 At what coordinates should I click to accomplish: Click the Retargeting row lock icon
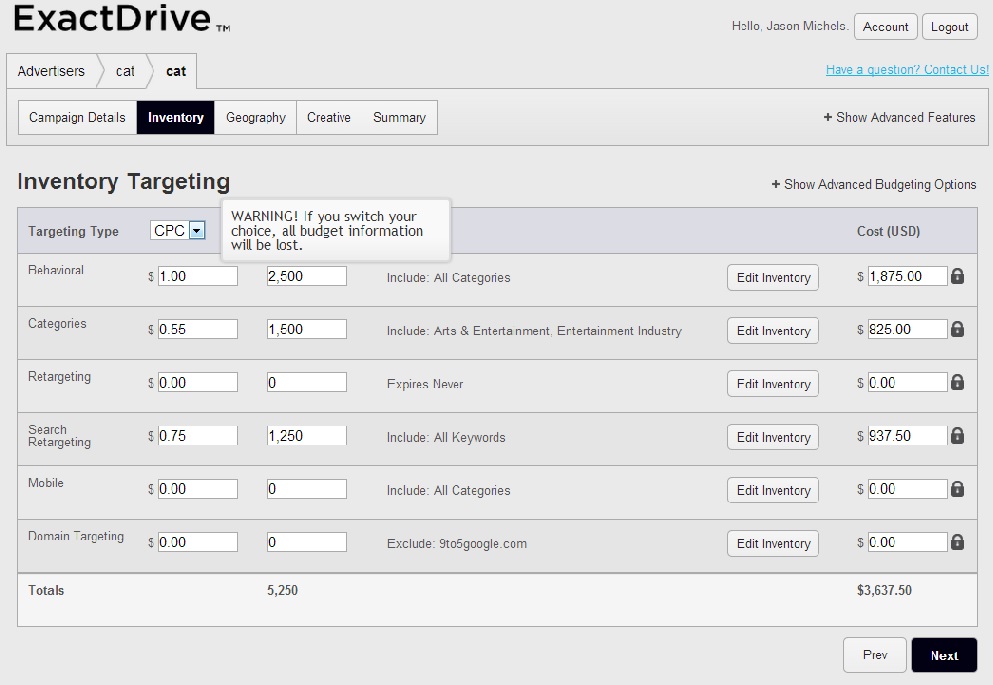point(957,382)
